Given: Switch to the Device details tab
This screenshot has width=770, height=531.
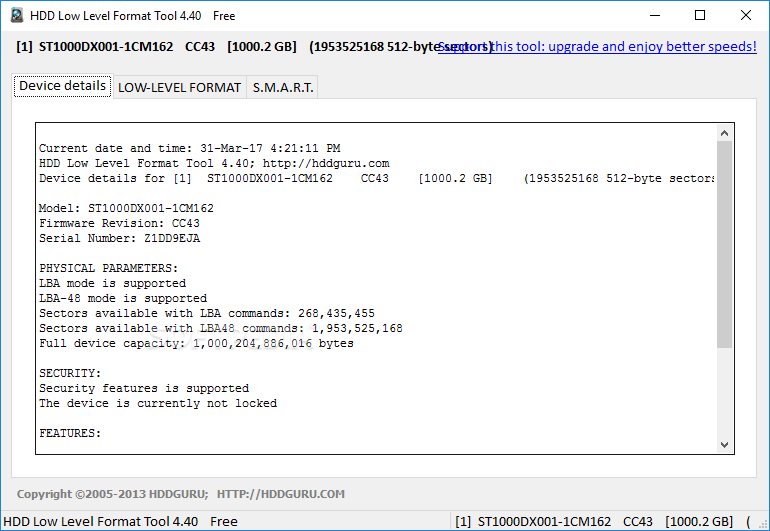Looking at the screenshot, I should 63,86.
